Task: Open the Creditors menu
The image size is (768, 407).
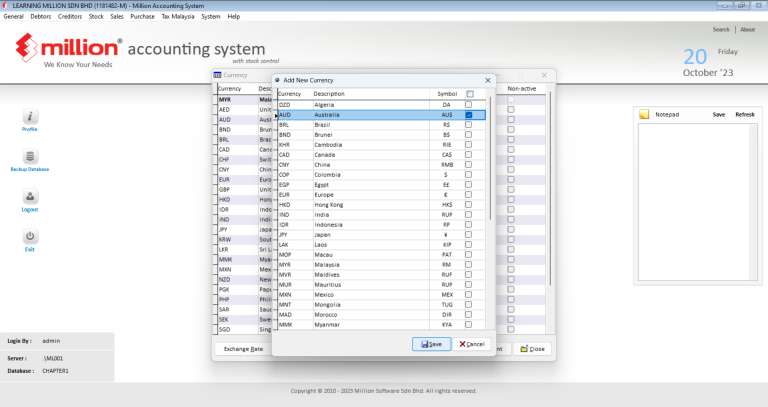Action: (x=70, y=17)
